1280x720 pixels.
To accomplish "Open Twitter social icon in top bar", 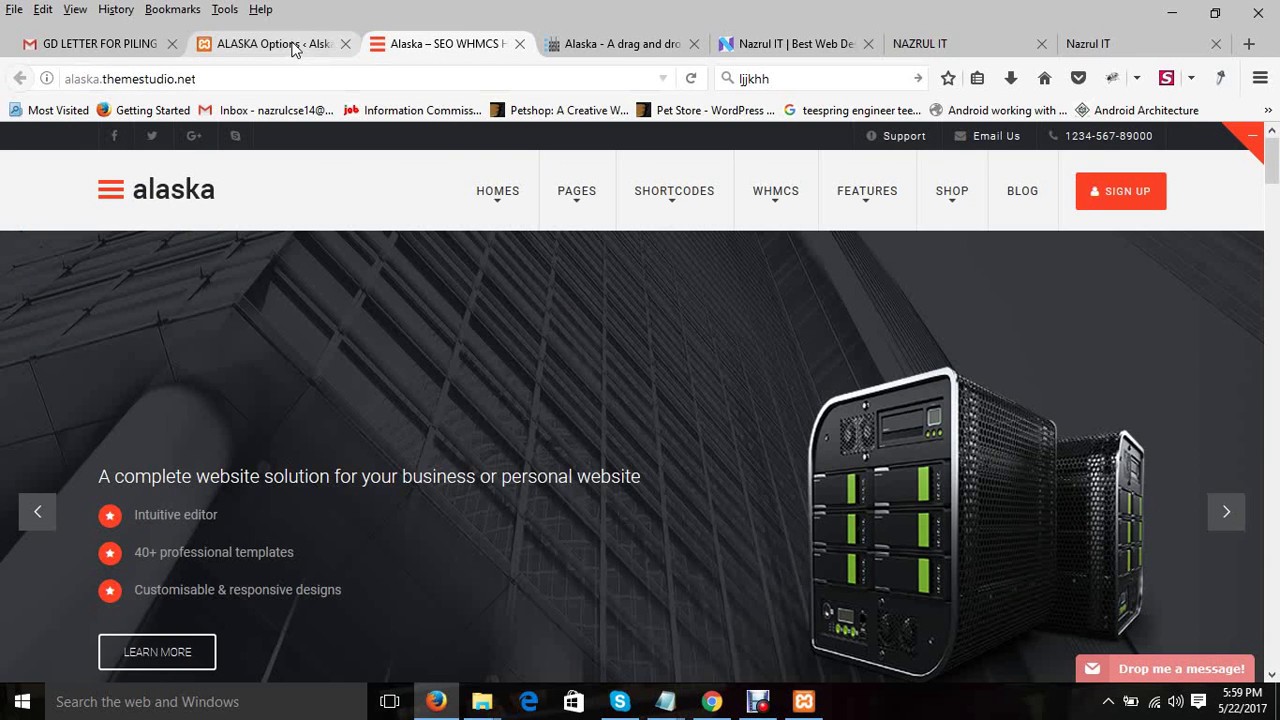I will (x=152, y=136).
